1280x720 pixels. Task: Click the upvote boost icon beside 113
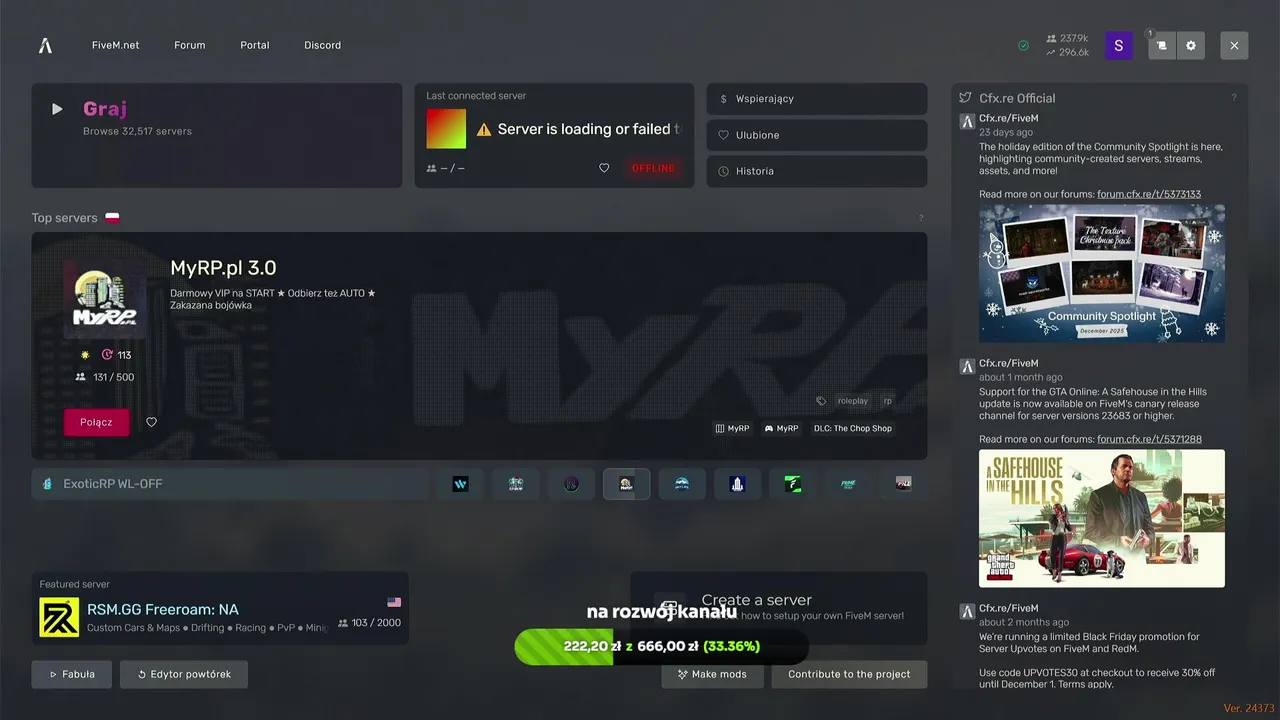coord(108,355)
